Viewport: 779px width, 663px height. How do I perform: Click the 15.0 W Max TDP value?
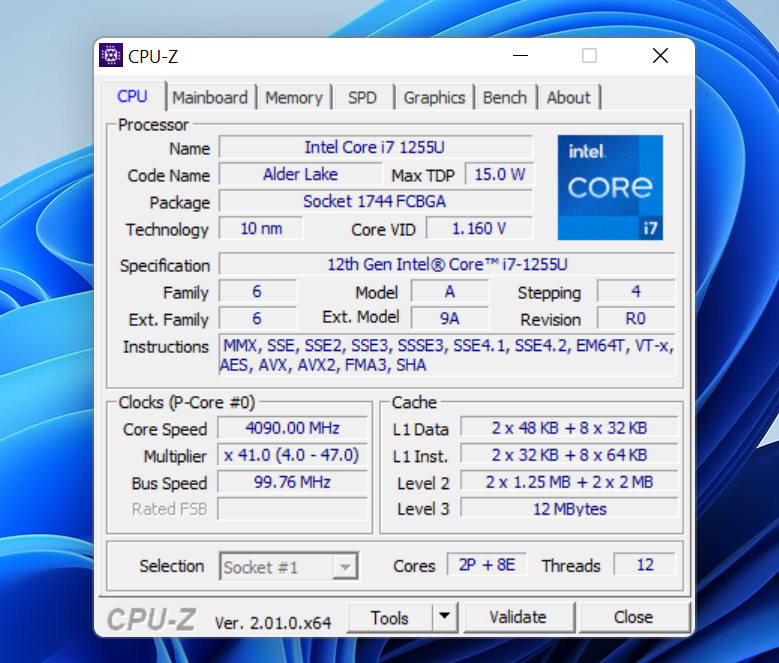(x=499, y=174)
